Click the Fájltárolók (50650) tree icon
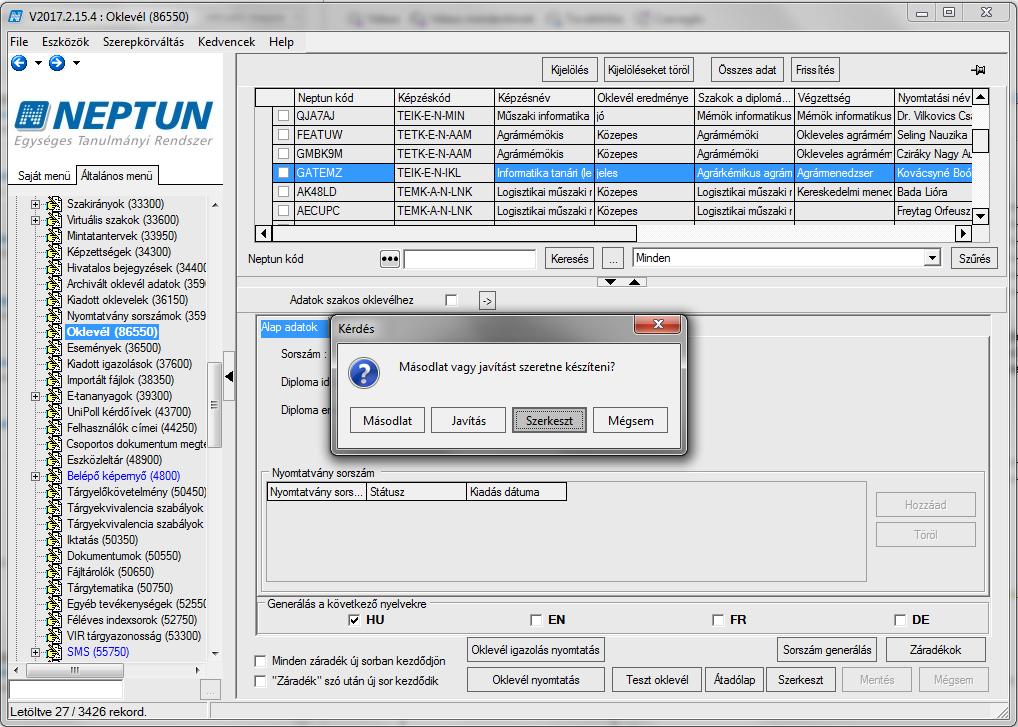The height and width of the screenshot is (727, 1018). pos(54,573)
